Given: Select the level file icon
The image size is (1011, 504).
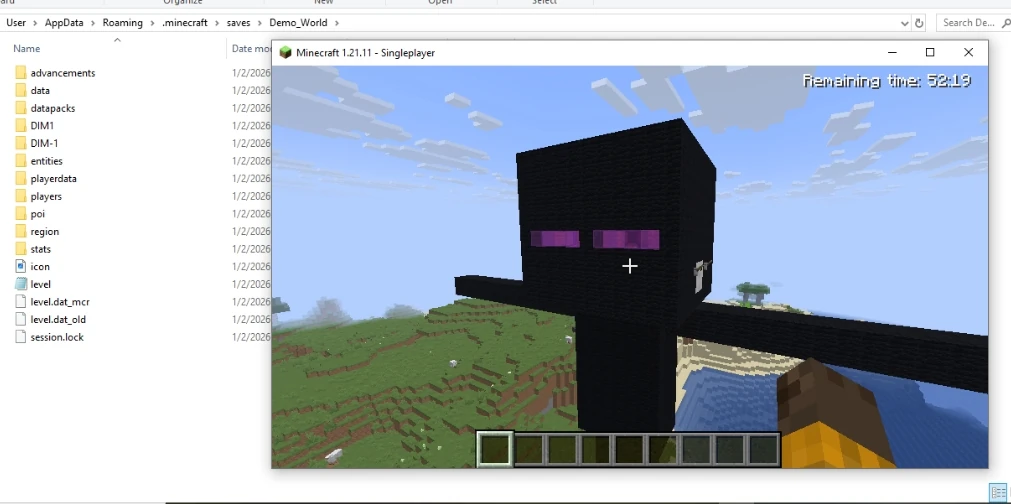Looking at the screenshot, I should tap(20, 284).
